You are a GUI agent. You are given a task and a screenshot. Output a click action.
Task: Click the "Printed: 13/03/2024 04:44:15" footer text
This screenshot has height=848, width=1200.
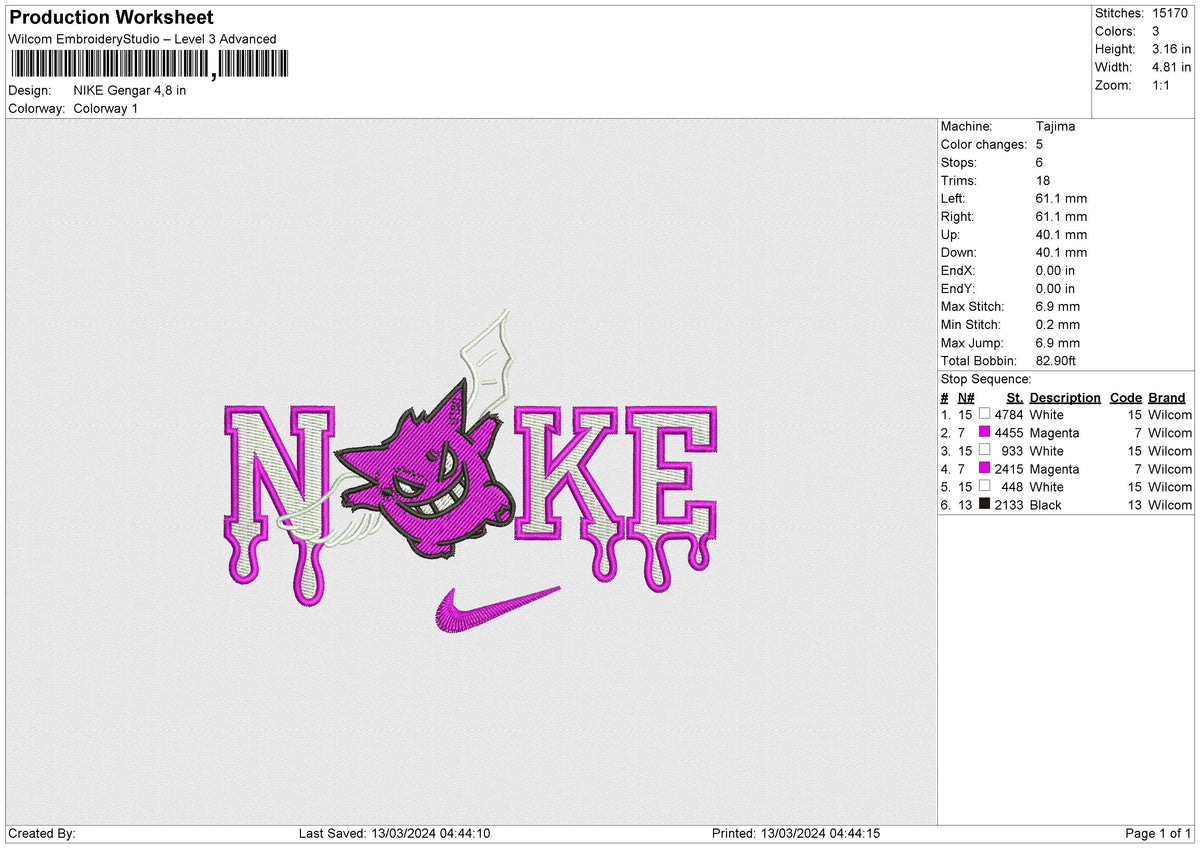pyautogui.click(x=796, y=834)
